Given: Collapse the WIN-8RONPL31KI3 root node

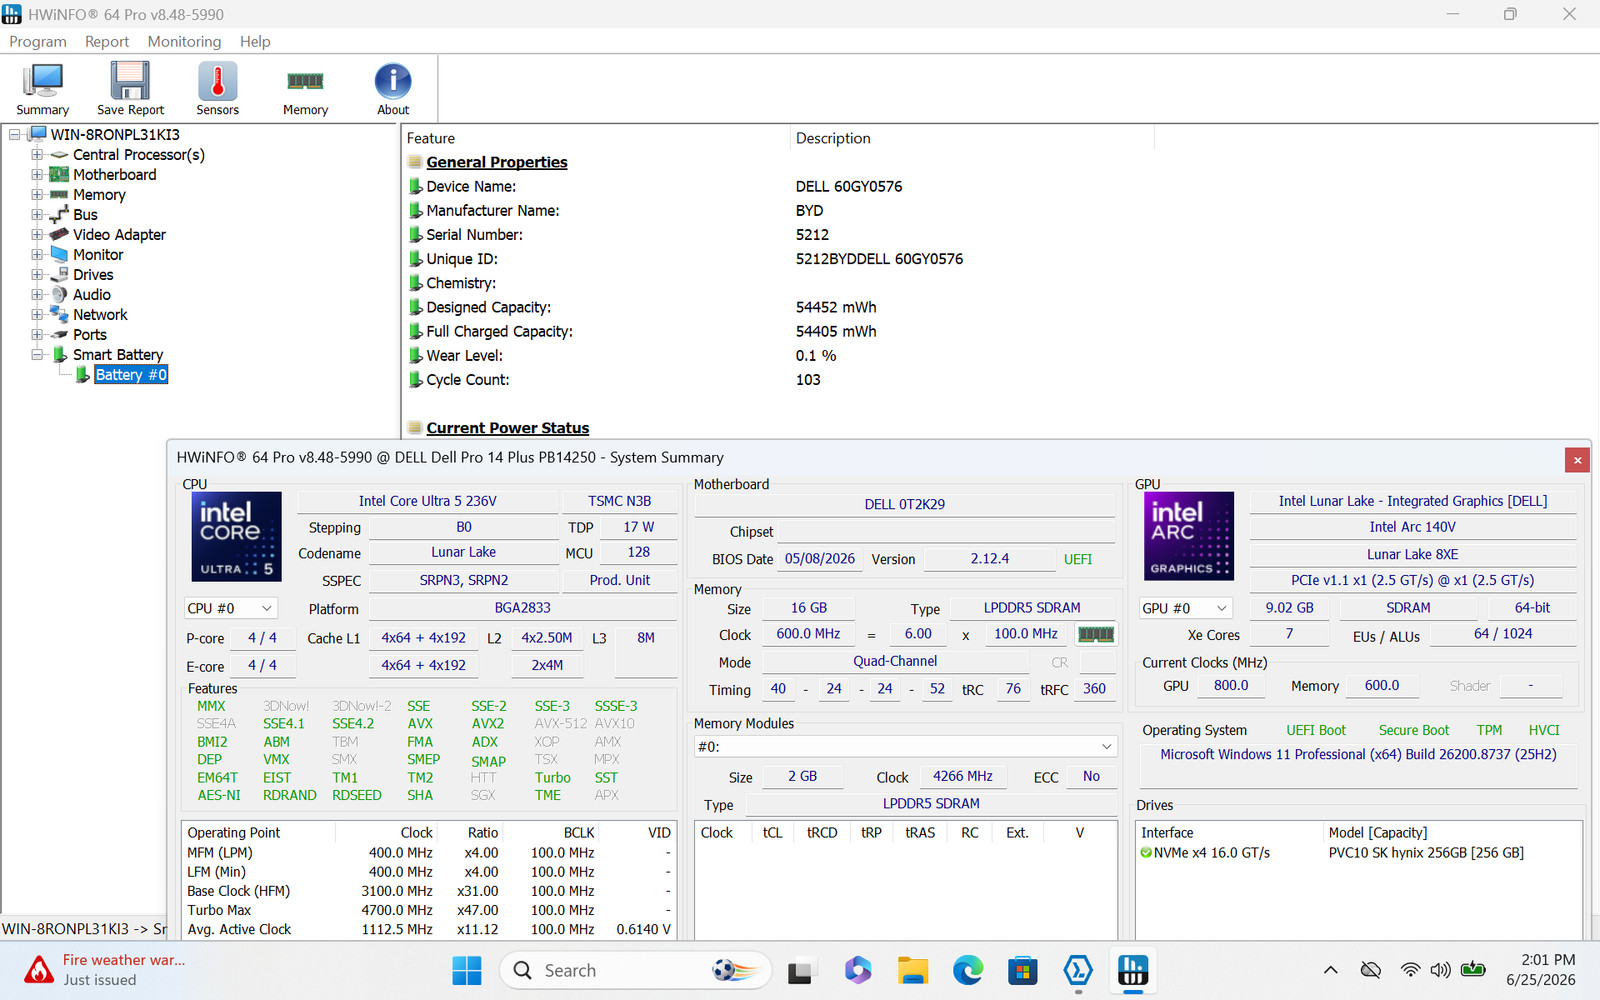Looking at the screenshot, I should [x=15, y=134].
